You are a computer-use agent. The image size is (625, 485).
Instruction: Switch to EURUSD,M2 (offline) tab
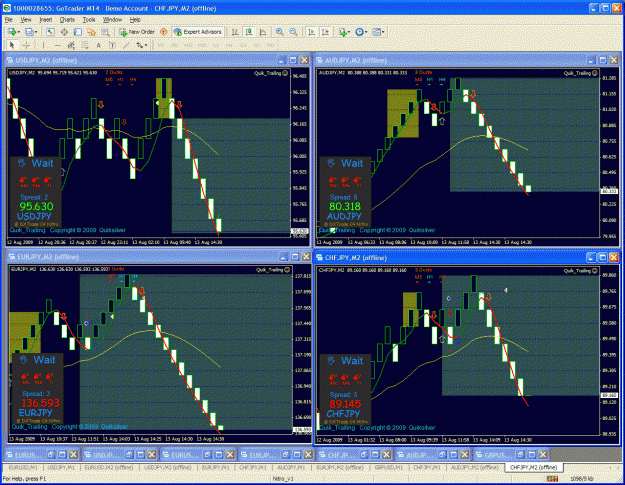pos(109,467)
